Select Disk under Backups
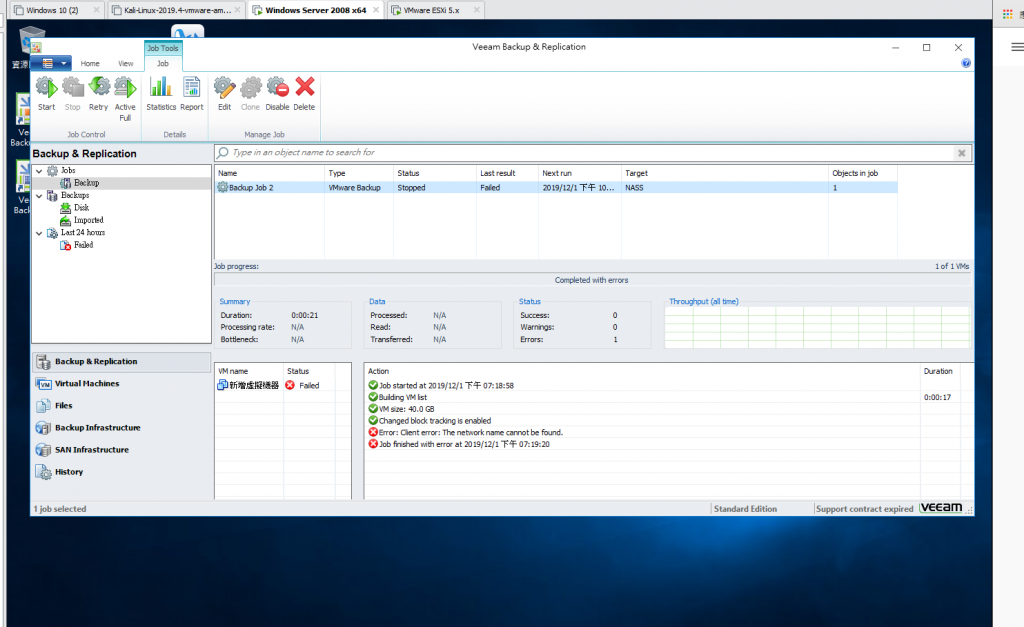1024x627 pixels. [81, 208]
